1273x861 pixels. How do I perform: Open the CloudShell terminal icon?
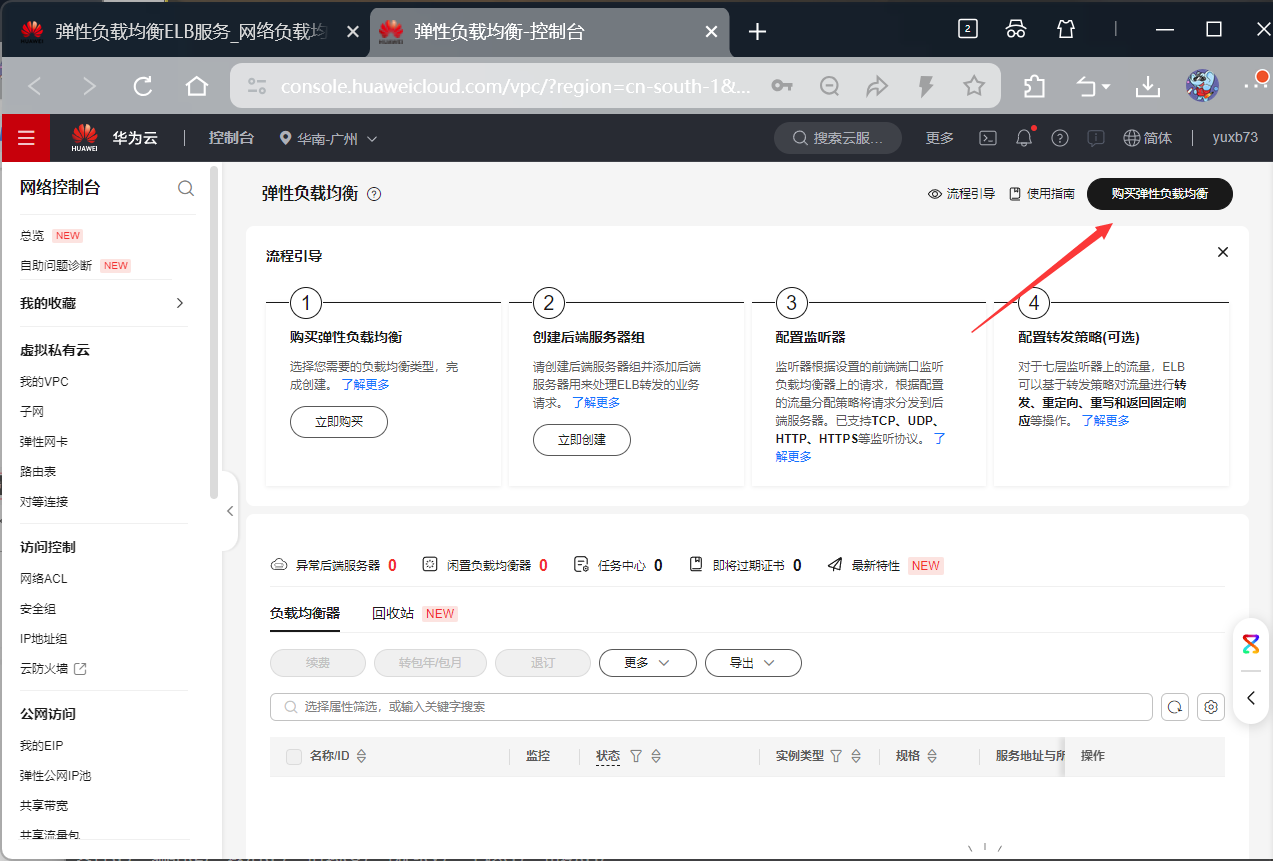(987, 138)
